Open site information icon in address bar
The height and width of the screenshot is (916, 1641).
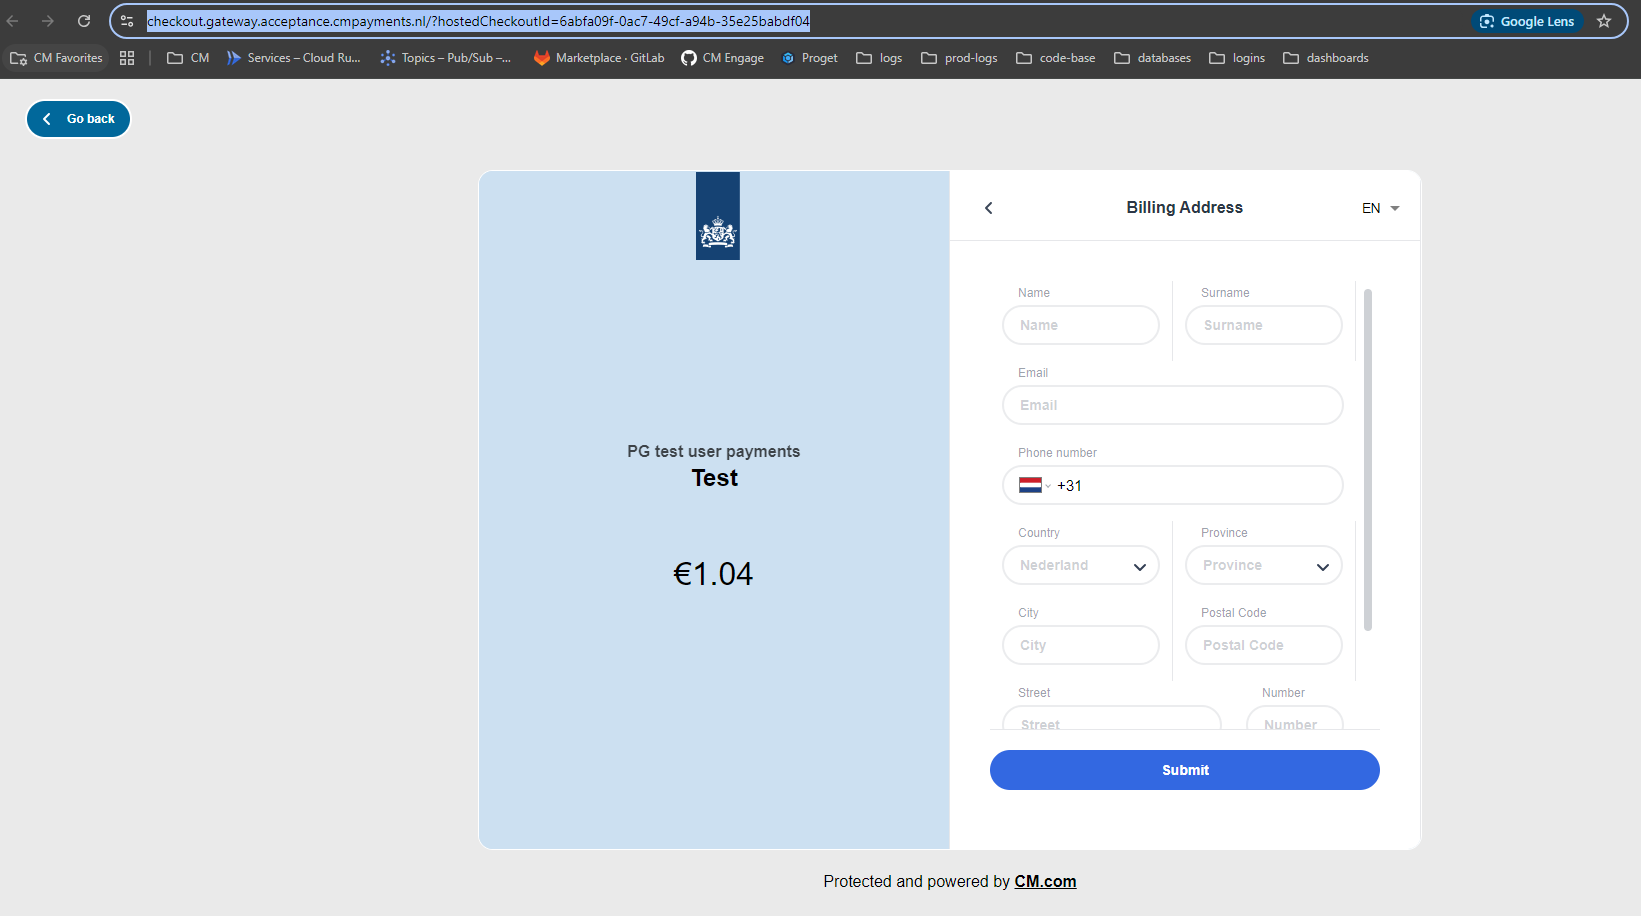click(127, 21)
